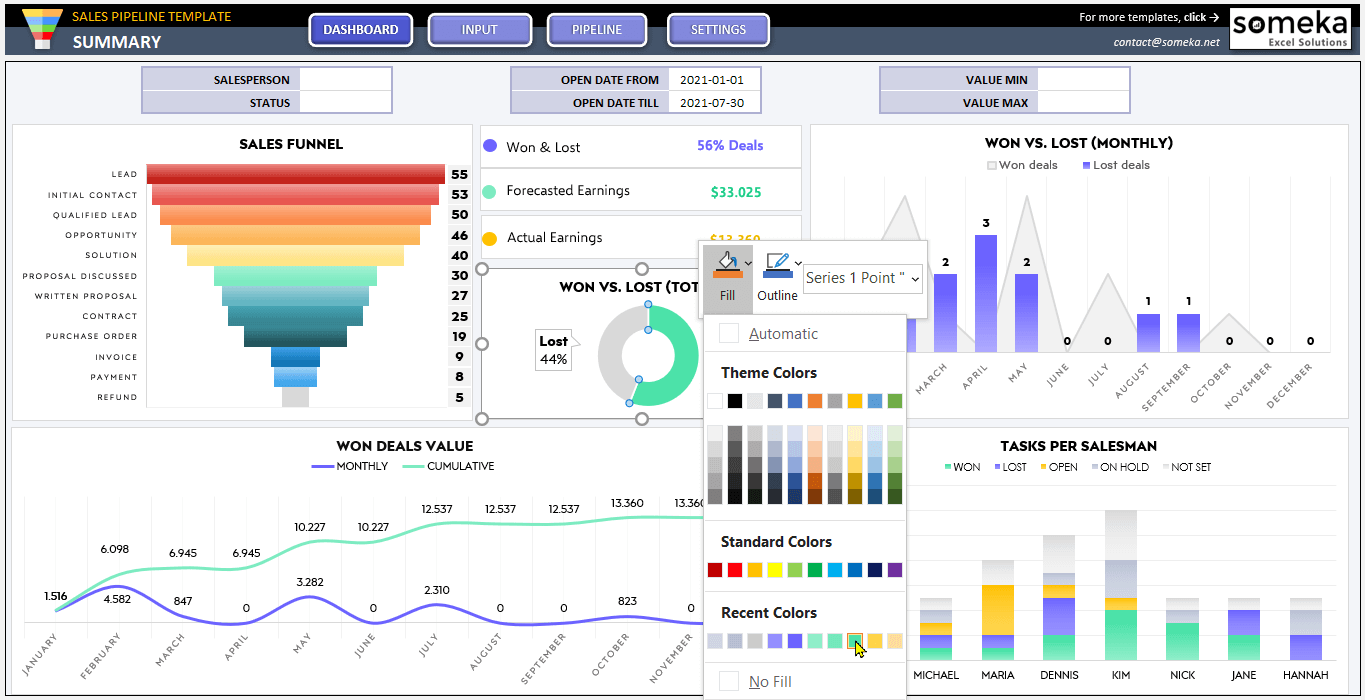Click the yellow Actual Earnings circle icon
Image resolution: width=1365 pixels, height=700 pixels.
pyautogui.click(x=489, y=237)
